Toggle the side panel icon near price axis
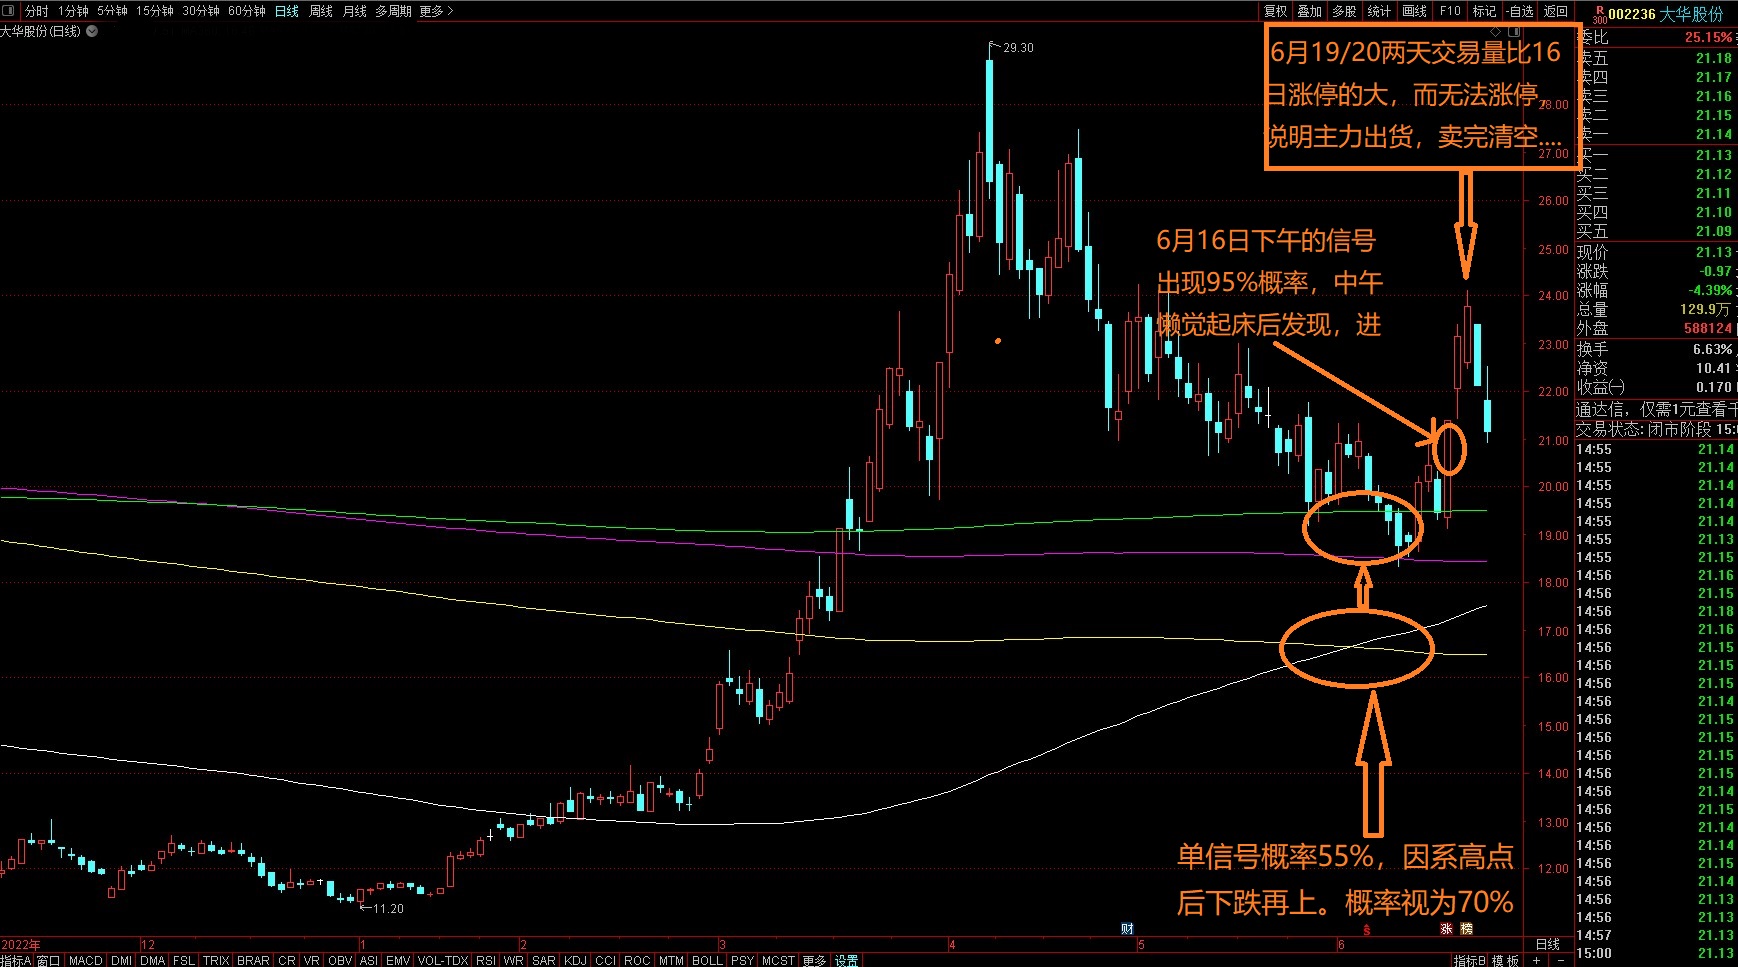Screen dimensions: 1738x967 tap(1514, 32)
